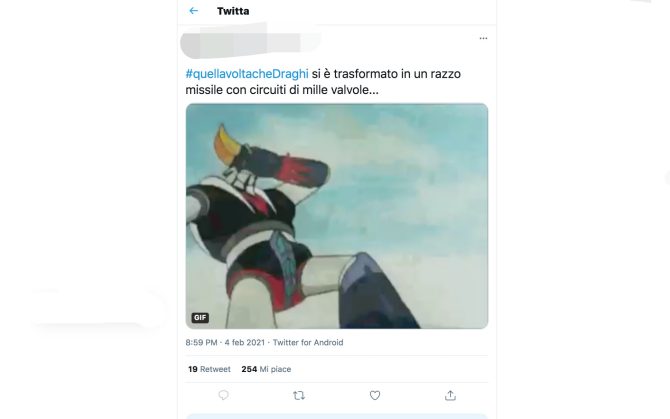Click the light blue bar below actions

click(x=337, y=416)
